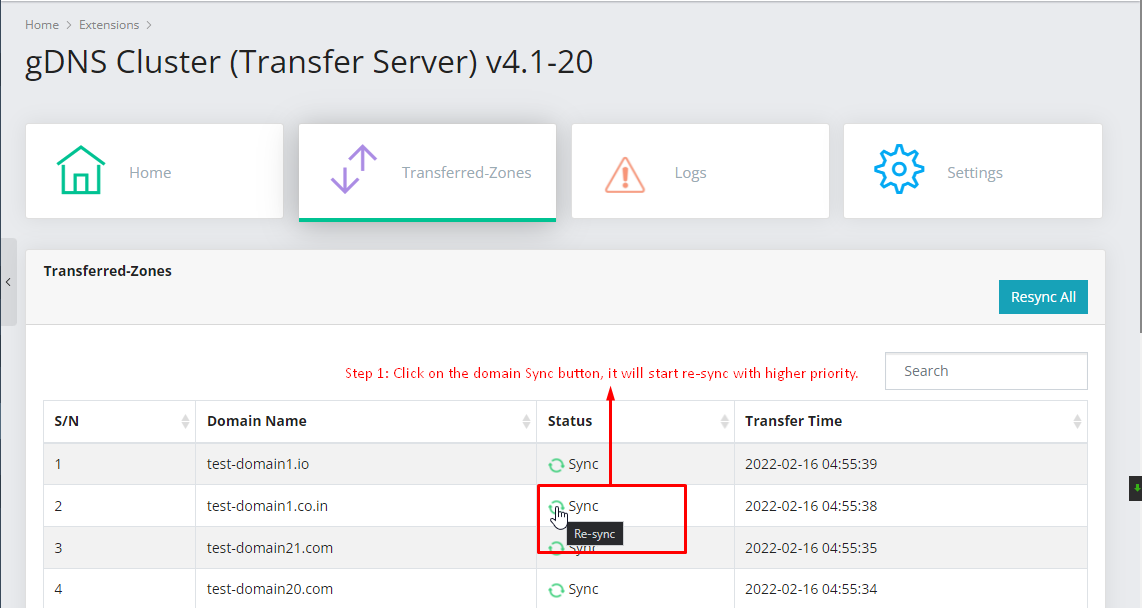1142x608 pixels.
Task: Click transfer time 2022-02-16 04:55:38
Action: click(x=811, y=505)
